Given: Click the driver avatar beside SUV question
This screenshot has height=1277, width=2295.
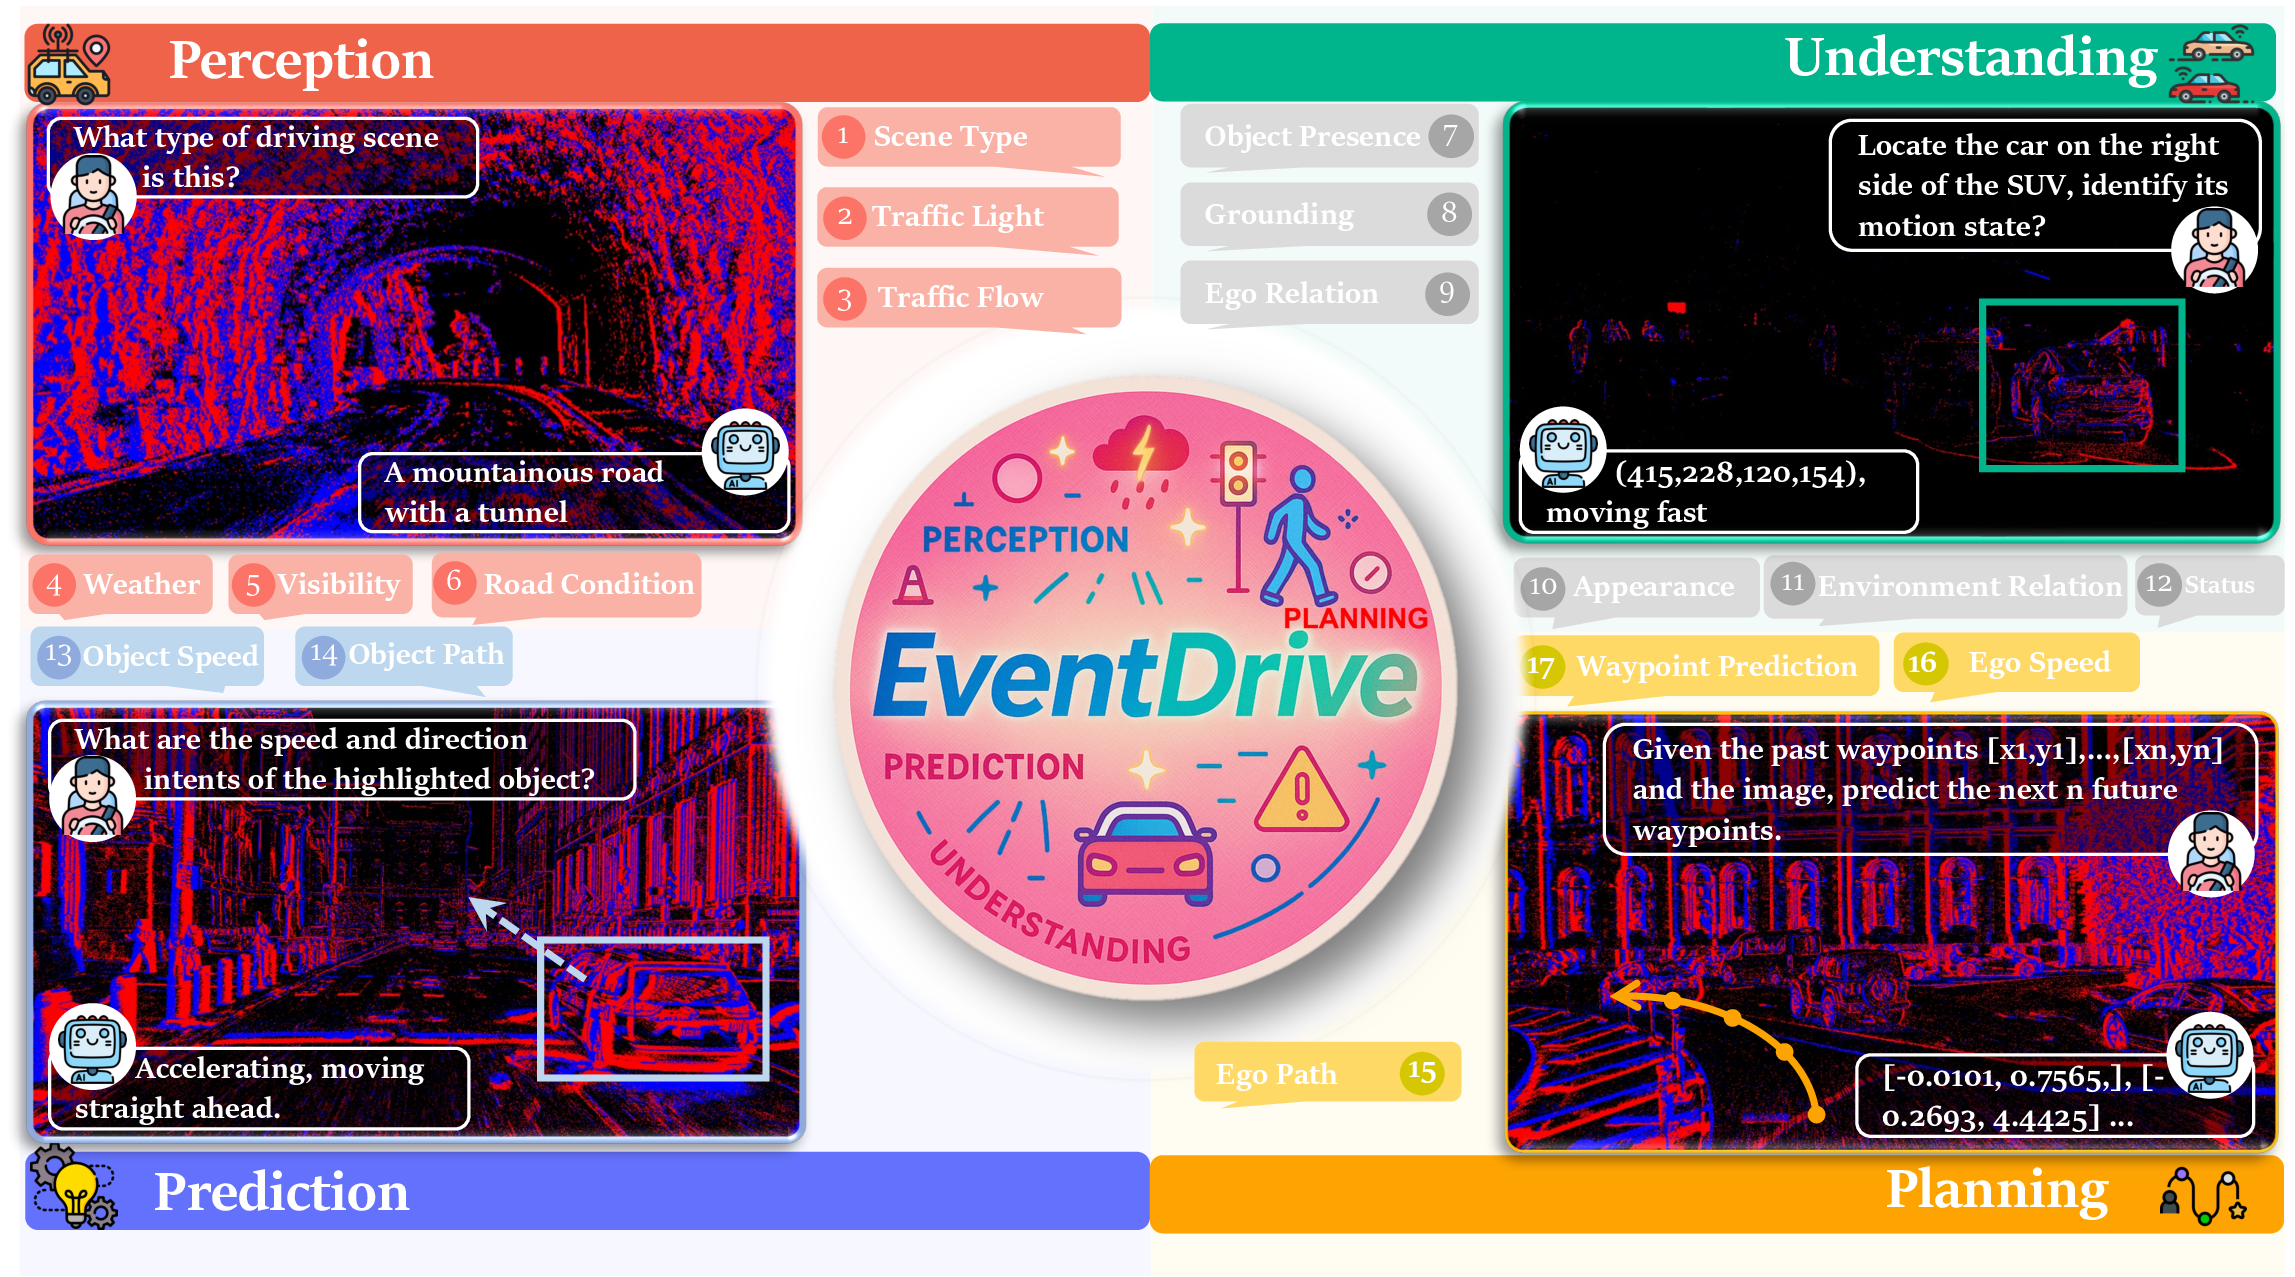Looking at the screenshot, I should [x=2214, y=250].
